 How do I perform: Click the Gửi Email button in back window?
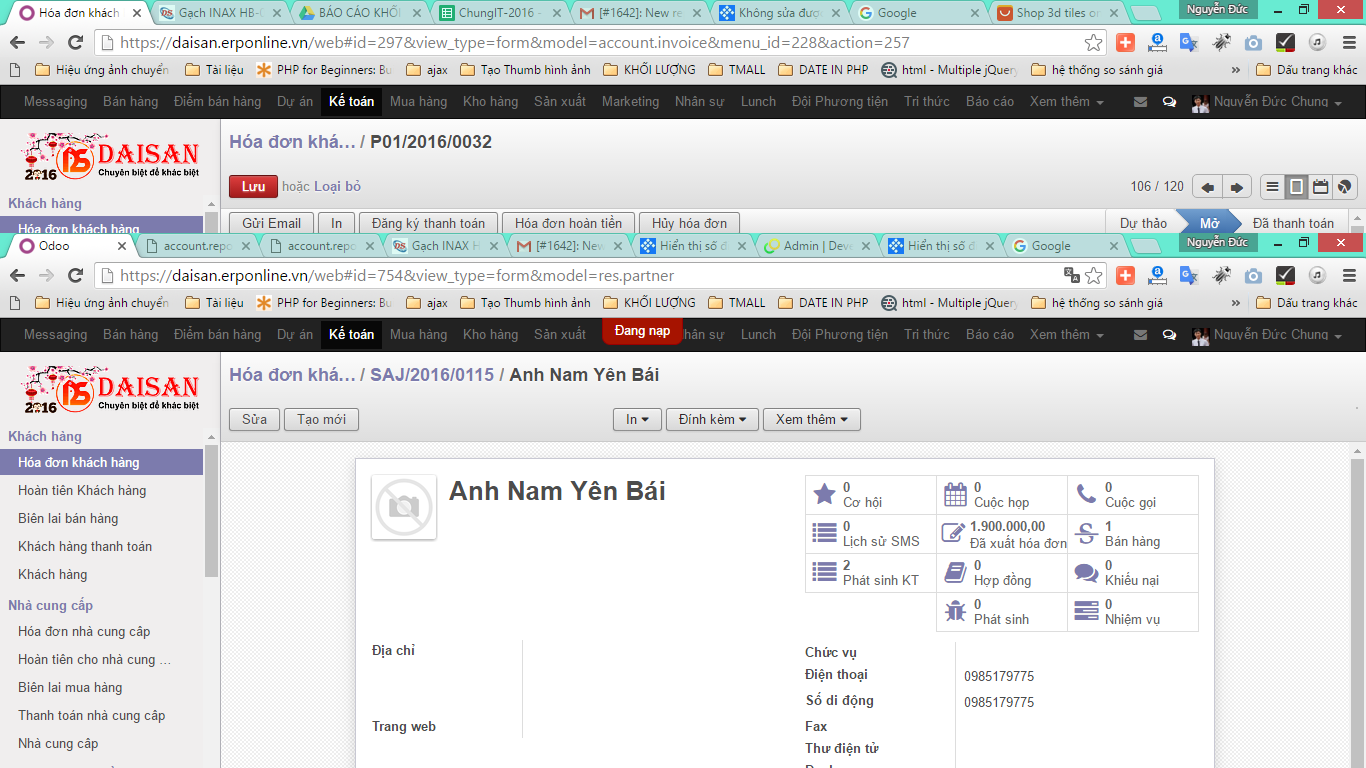[x=271, y=223]
